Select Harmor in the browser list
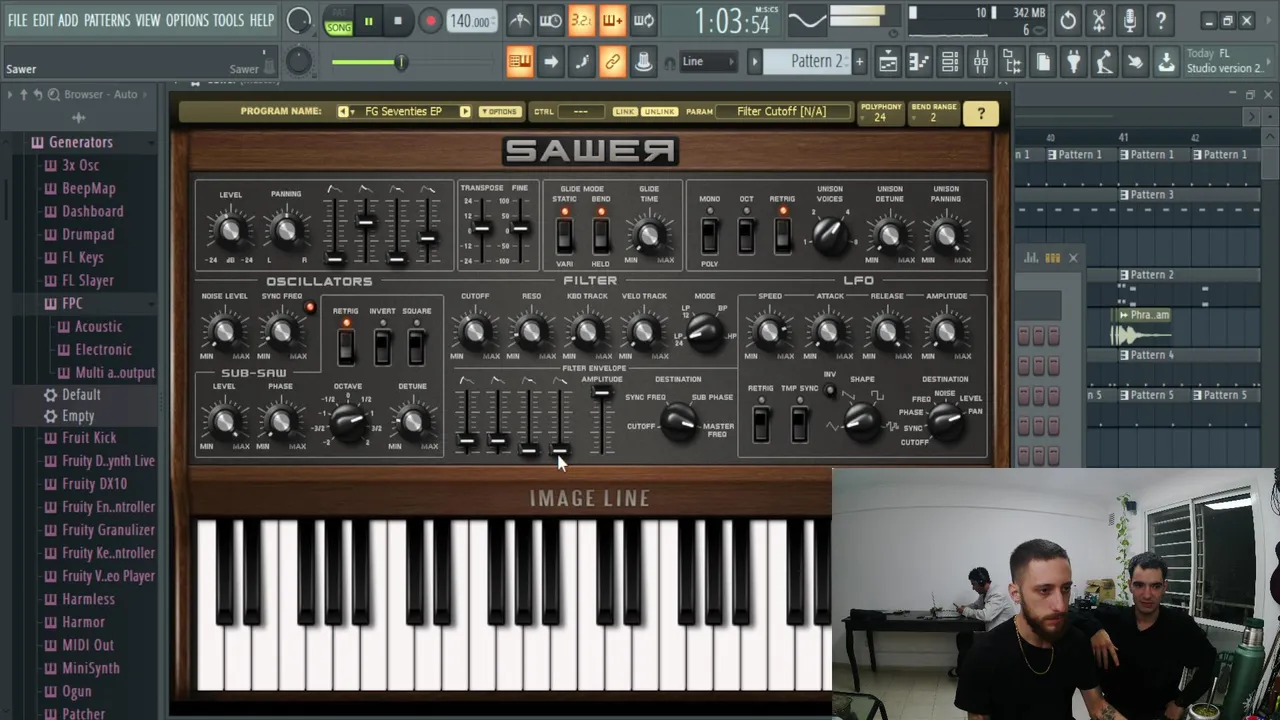This screenshot has height=720, width=1280. pyautogui.click(x=83, y=622)
